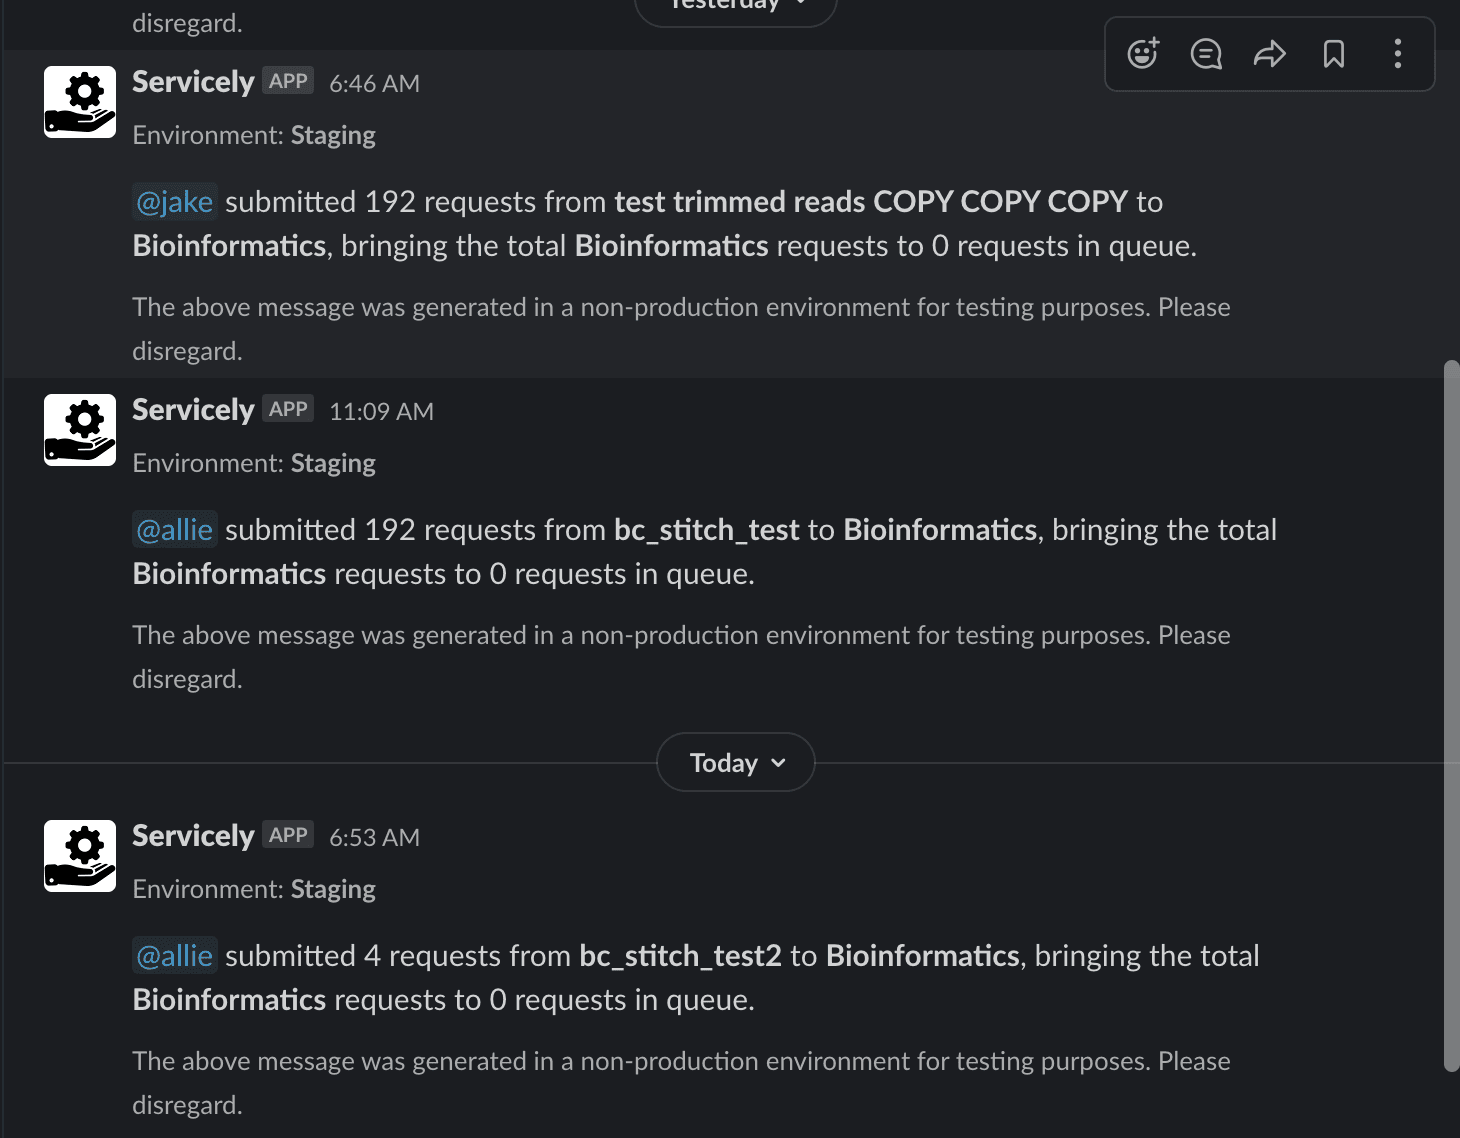
Task: Open the Yesterday date dropdown
Action: (x=736, y=6)
